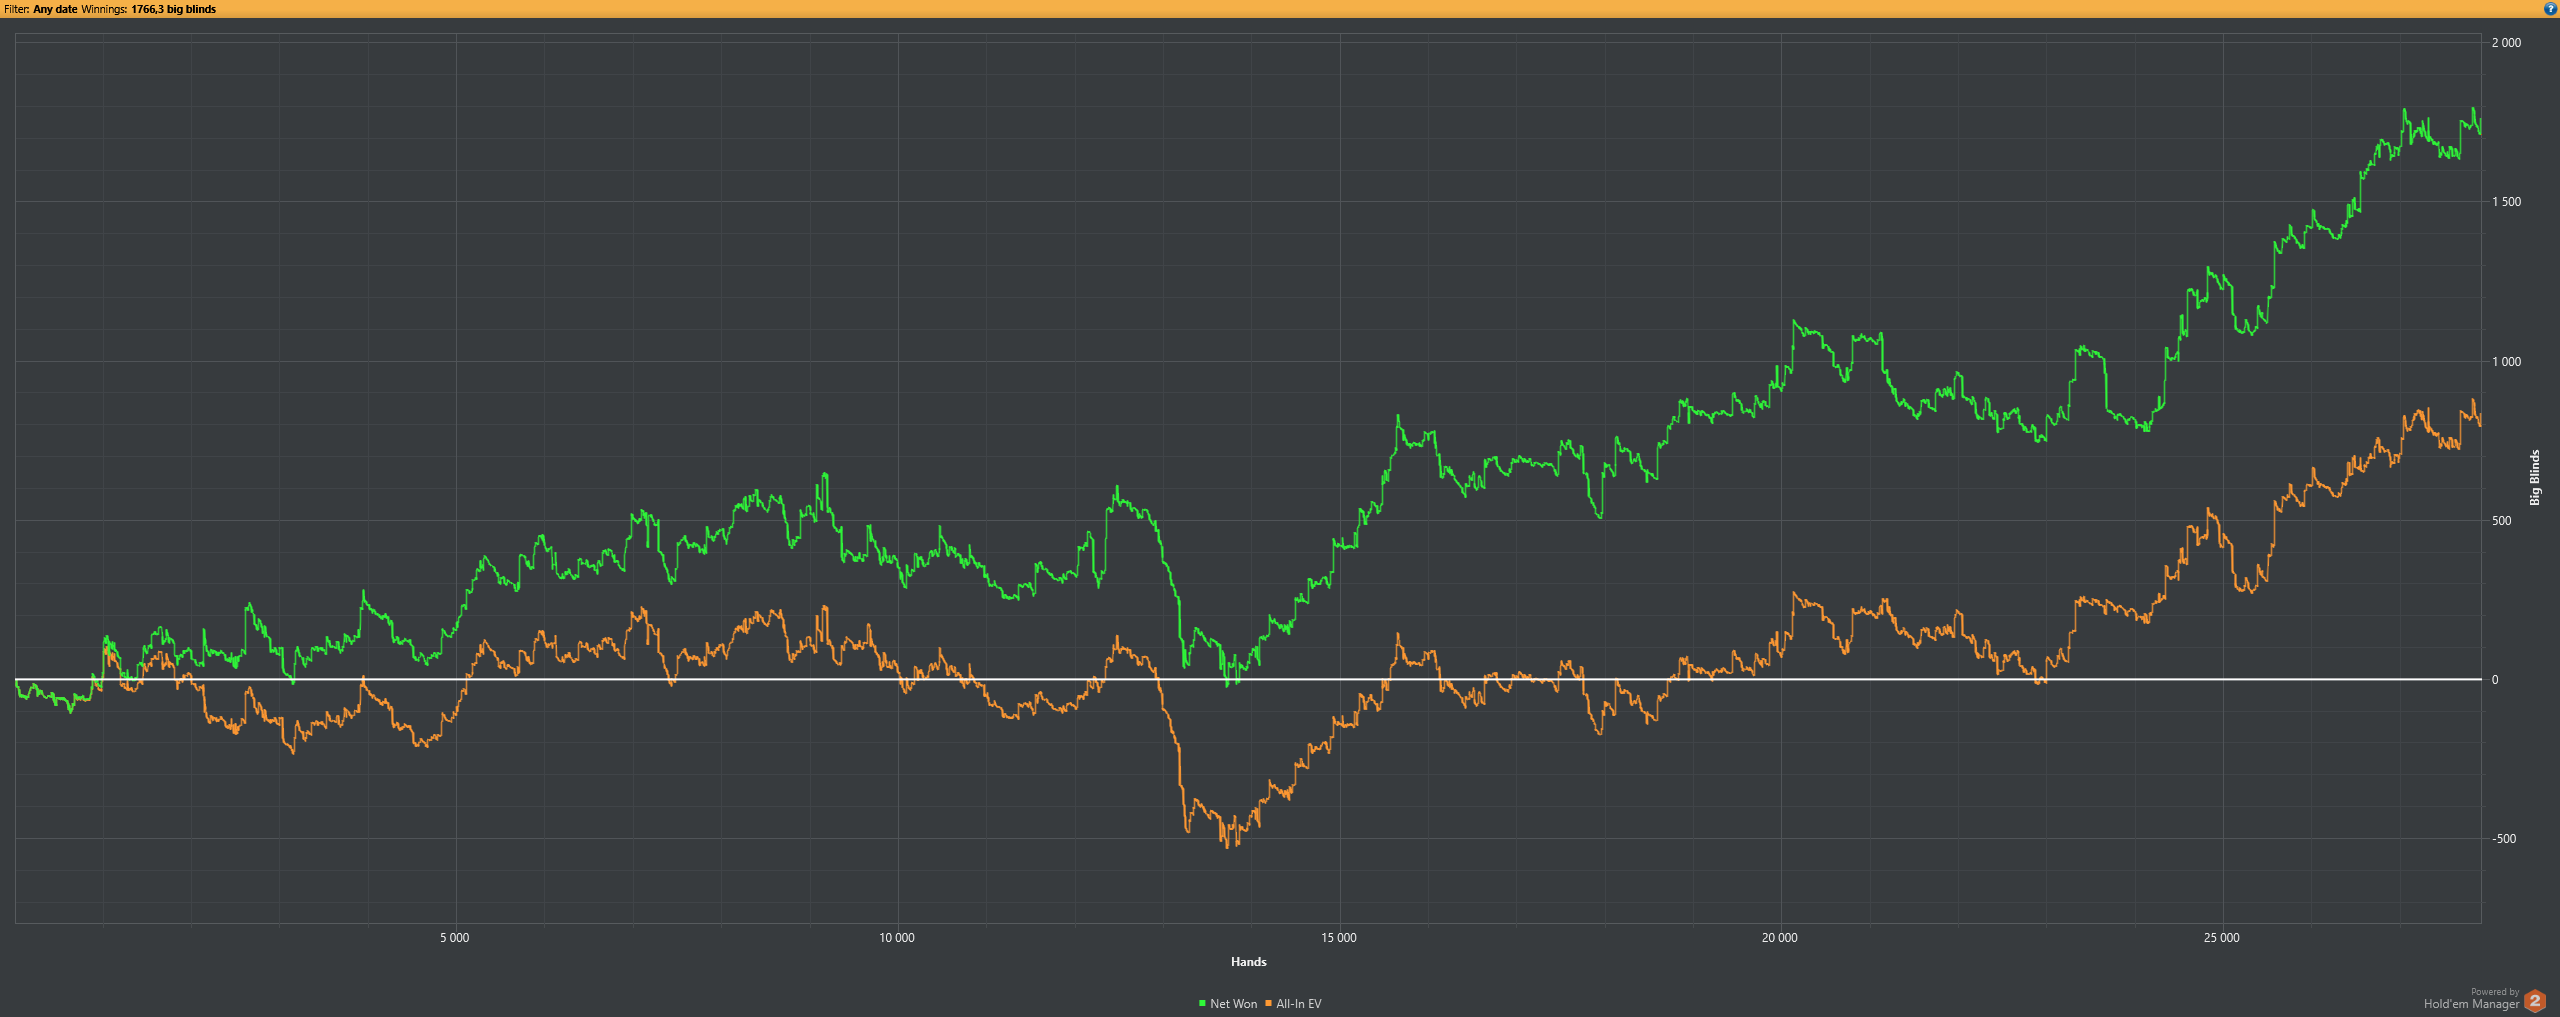Click the "Powered by" caption text
The width and height of the screenshot is (2560, 1017).
[x=2495, y=992]
